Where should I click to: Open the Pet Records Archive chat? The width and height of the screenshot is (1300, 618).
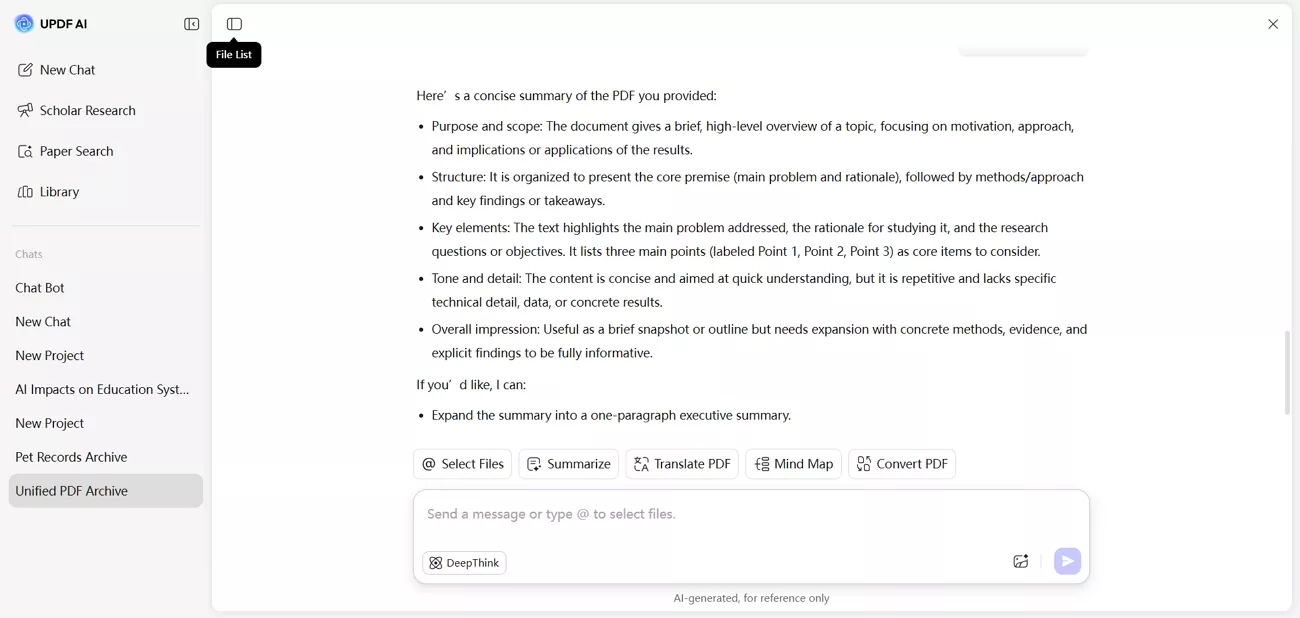(x=71, y=456)
